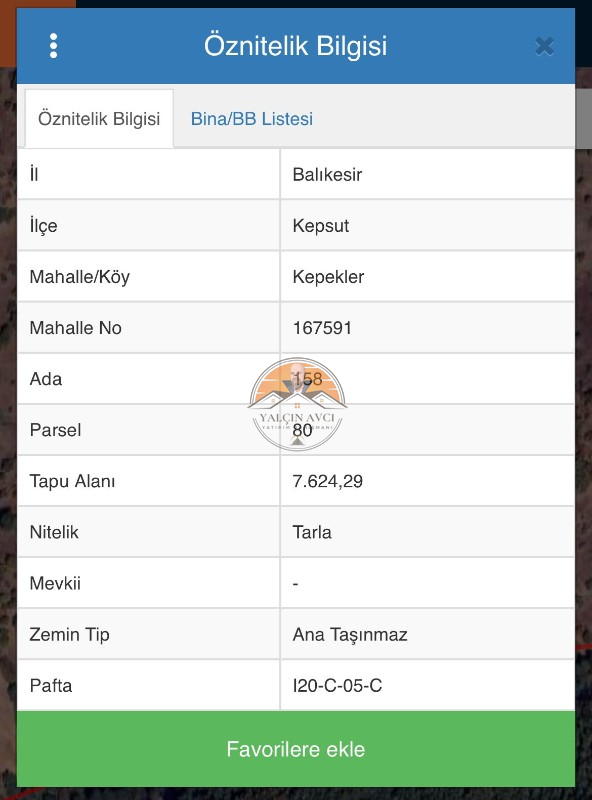Image resolution: width=592 pixels, height=800 pixels.
Task: Switch to the Bina/BB Listesi tab
Action: pyautogui.click(x=252, y=119)
